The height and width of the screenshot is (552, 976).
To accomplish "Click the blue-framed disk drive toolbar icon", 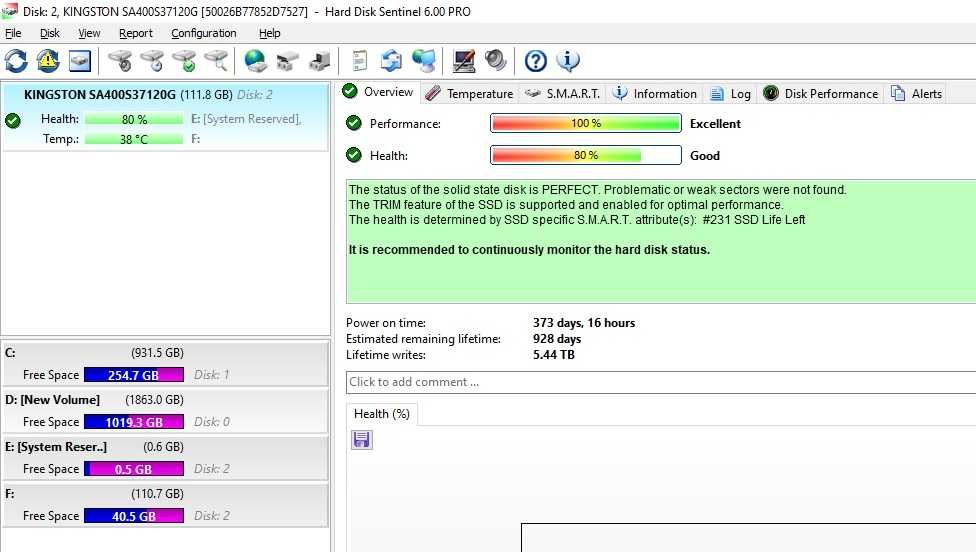I will pos(80,61).
